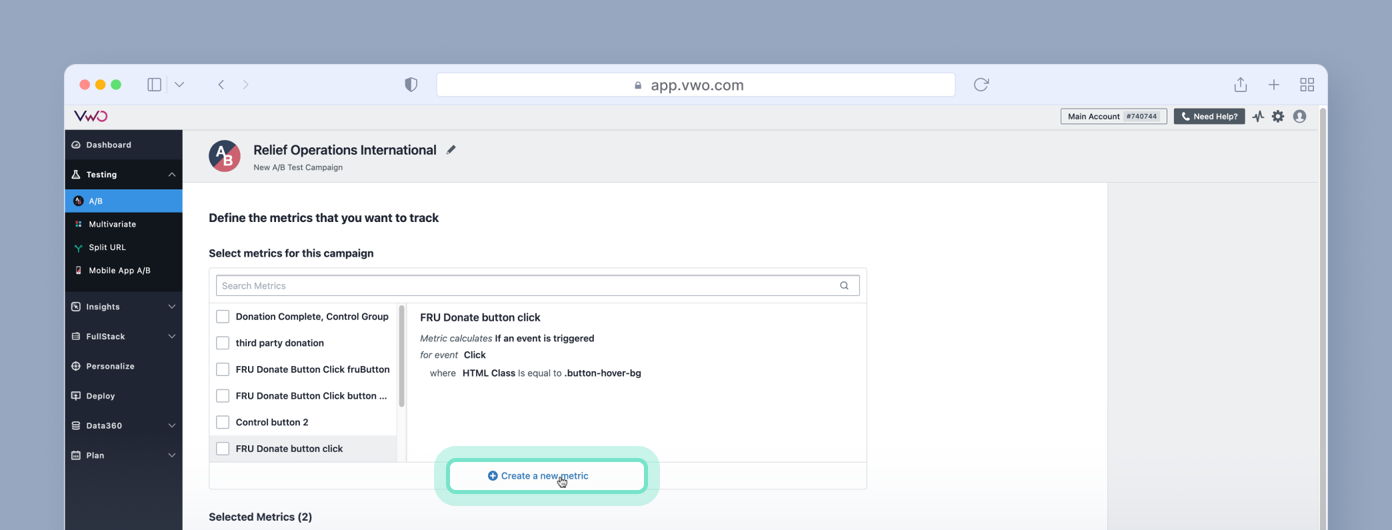Click the Testing flask icon
The image size is (1392, 530).
pos(76,175)
